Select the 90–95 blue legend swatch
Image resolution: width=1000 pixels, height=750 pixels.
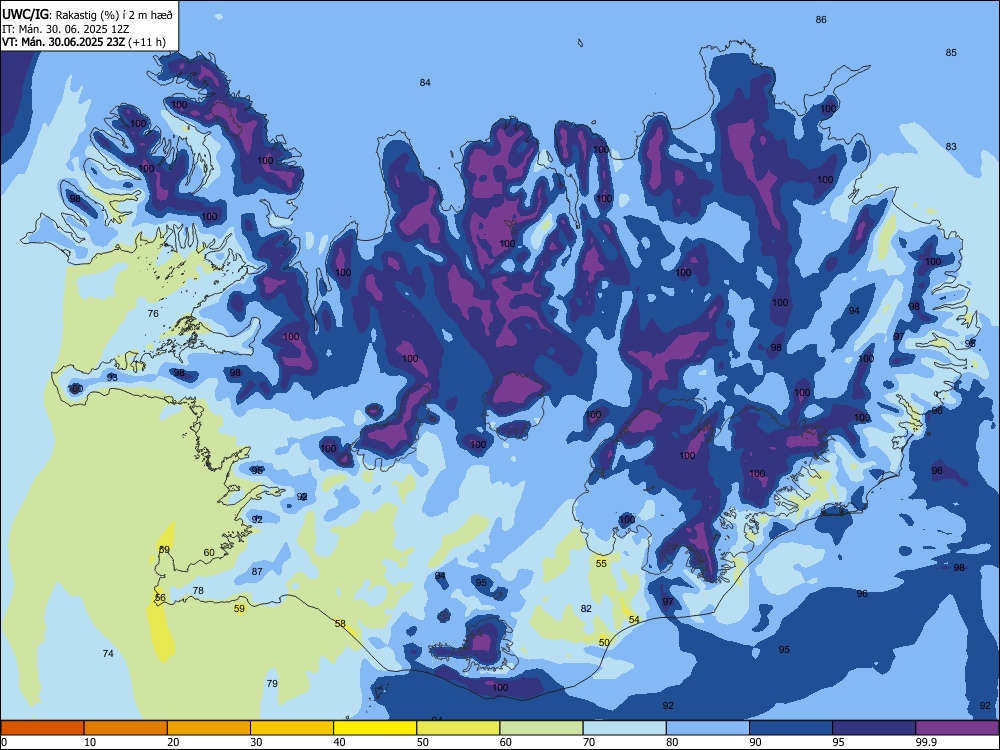[791, 728]
